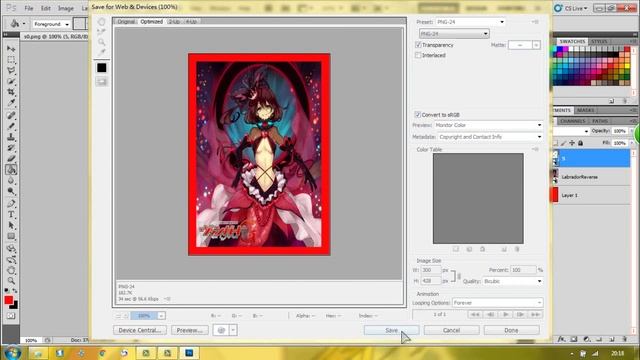Select the Rectangular Marquee tool

pyautogui.click(x=11, y=60)
